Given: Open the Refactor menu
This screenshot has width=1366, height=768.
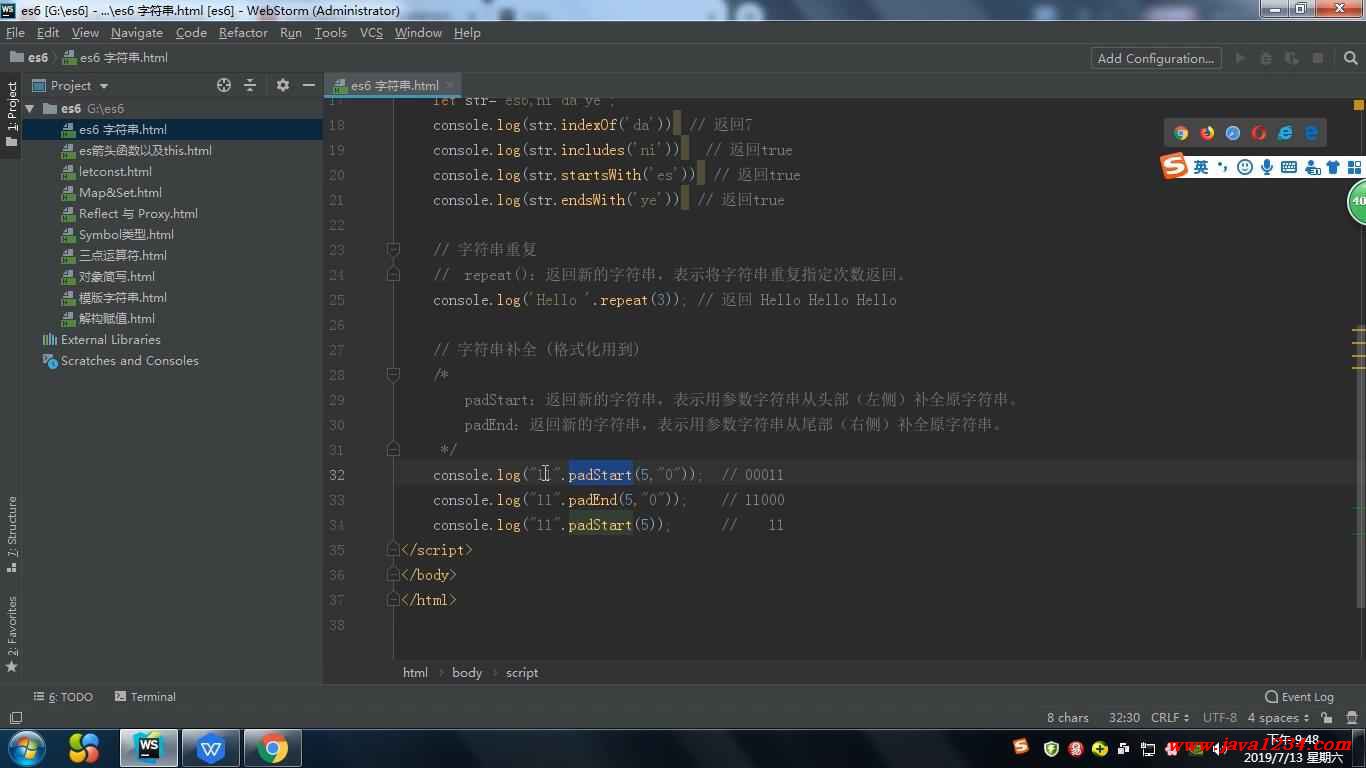Looking at the screenshot, I should pos(243,32).
